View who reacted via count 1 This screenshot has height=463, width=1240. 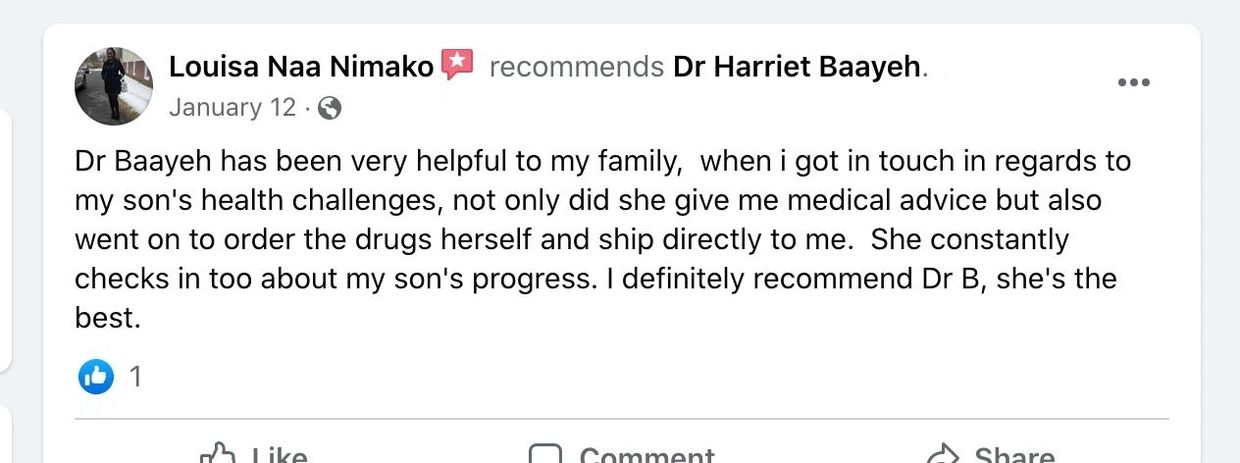click(x=136, y=377)
